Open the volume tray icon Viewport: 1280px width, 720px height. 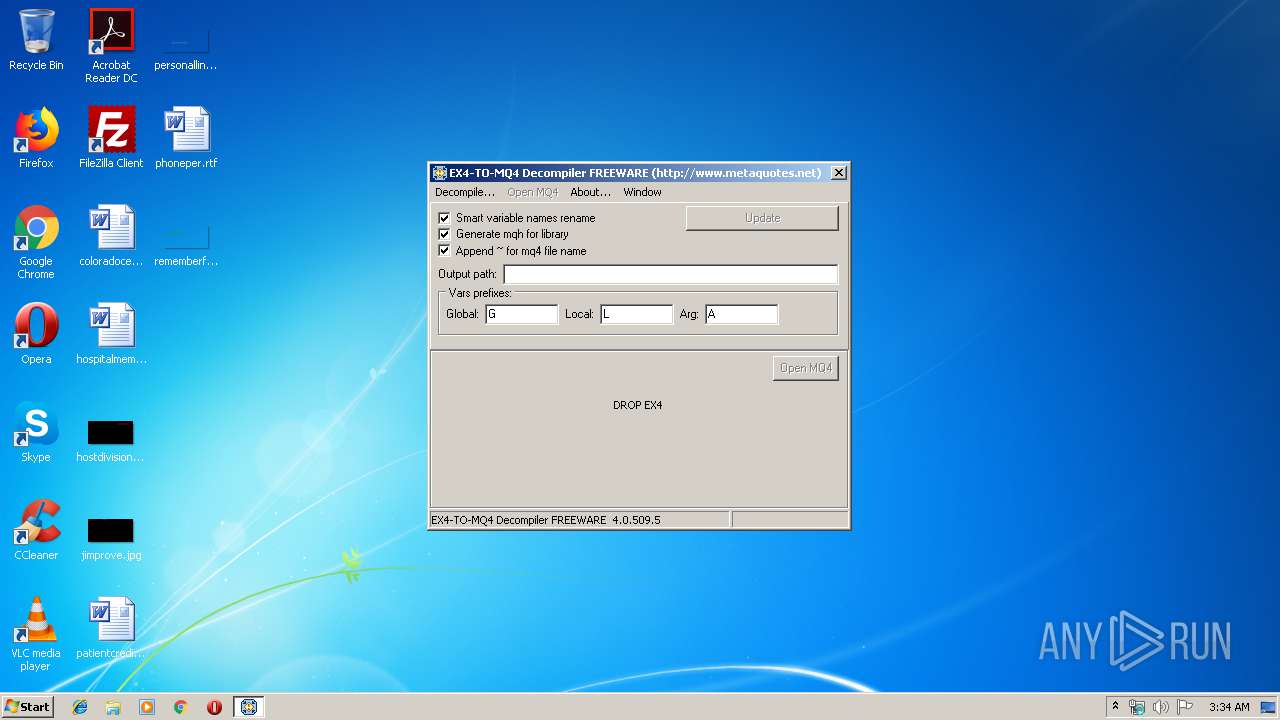pos(1160,707)
